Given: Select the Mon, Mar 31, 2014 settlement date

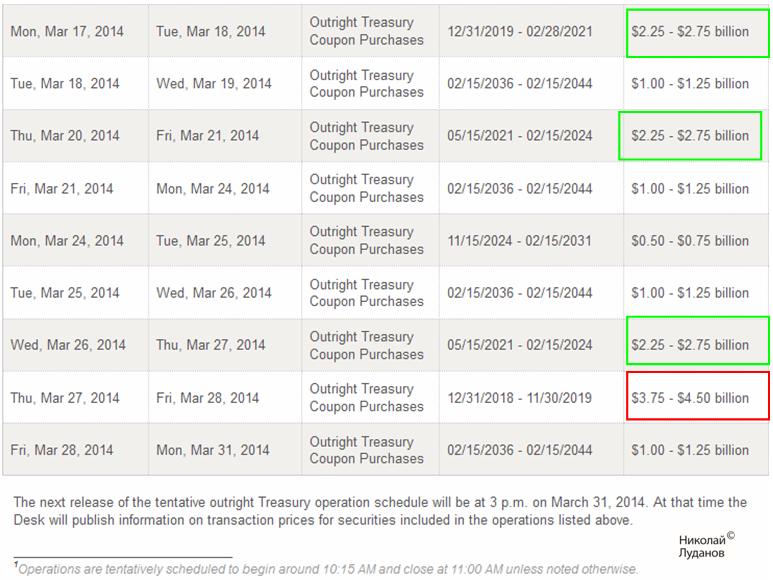Looking at the screenshot, I should click(x=213, y=450).
